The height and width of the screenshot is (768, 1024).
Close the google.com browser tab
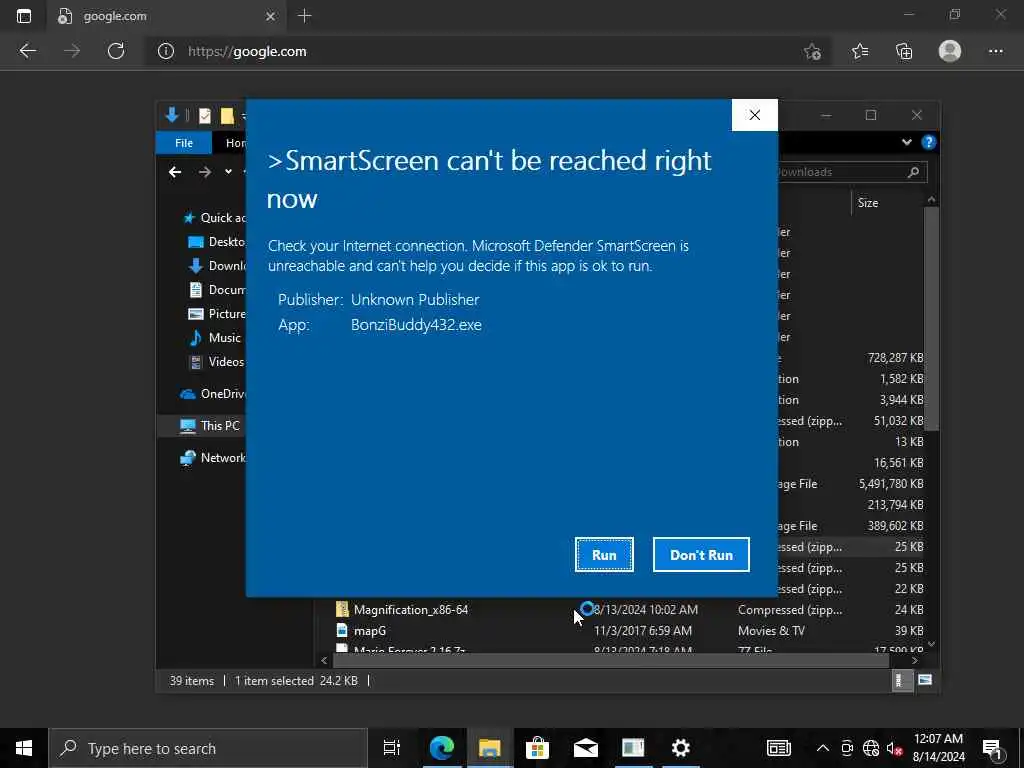(270, 16)
